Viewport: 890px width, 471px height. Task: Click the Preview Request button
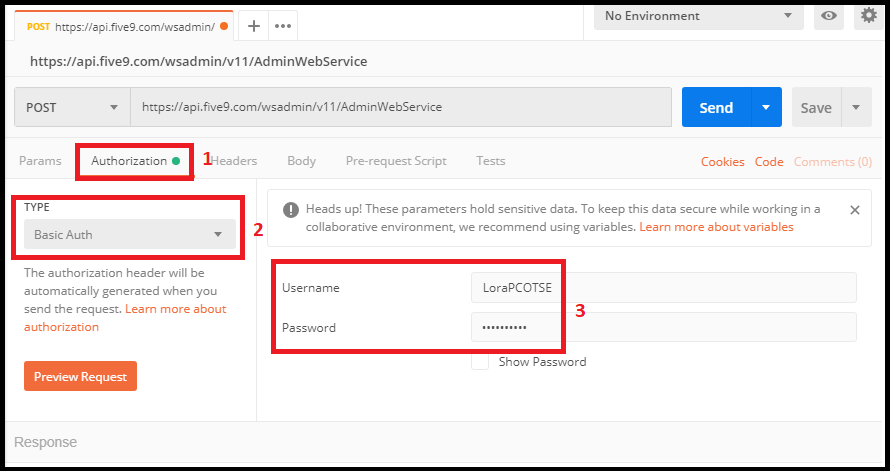tap(81, 376)
